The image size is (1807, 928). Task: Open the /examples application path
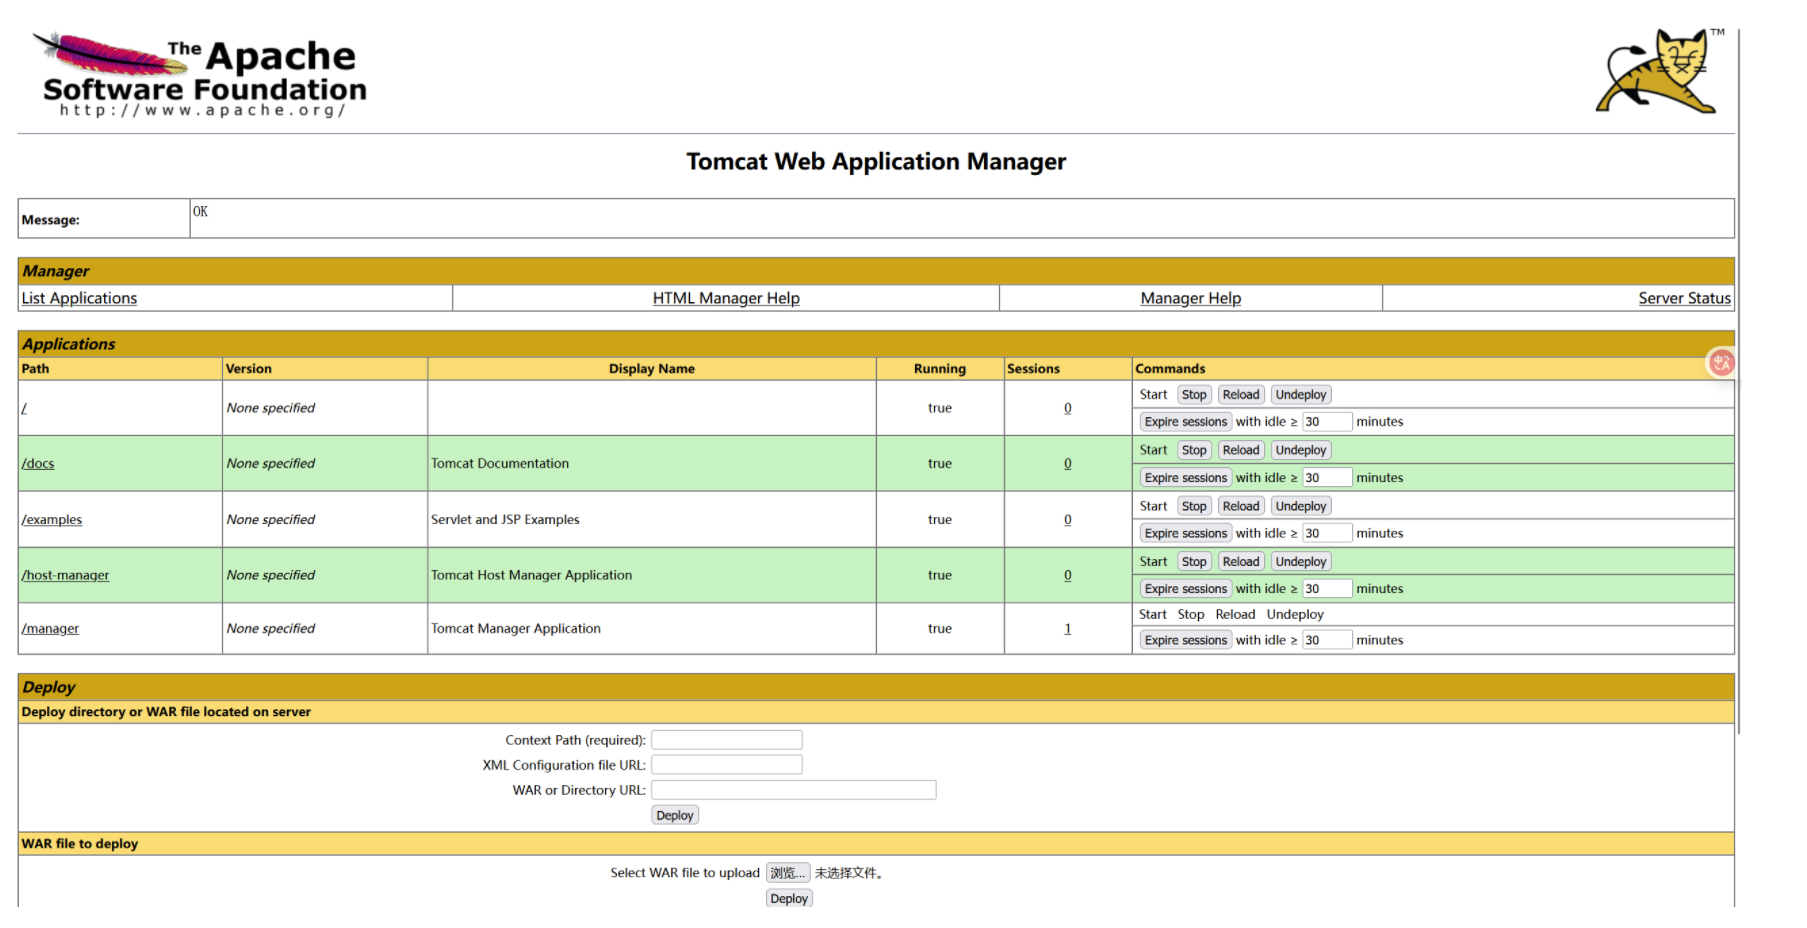click(x=52, y=520)
